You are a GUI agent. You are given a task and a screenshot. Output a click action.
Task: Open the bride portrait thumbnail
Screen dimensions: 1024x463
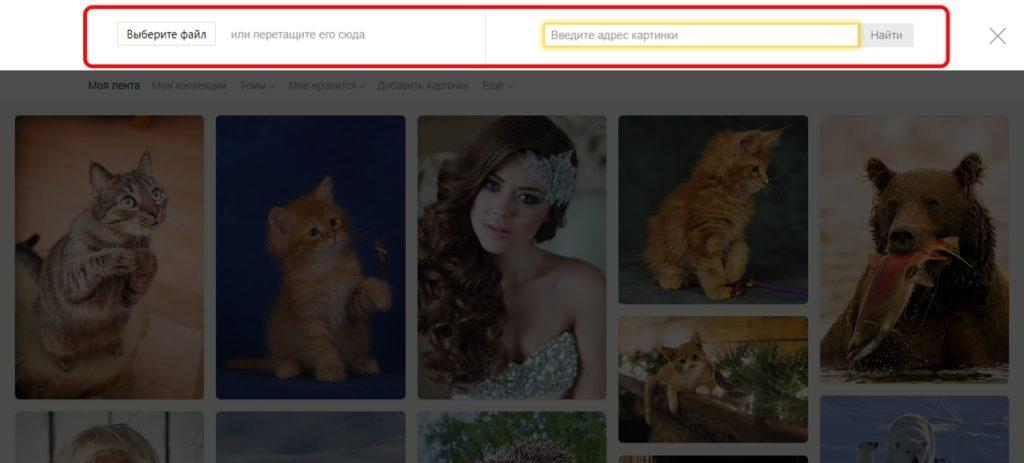tap(512, 257)
